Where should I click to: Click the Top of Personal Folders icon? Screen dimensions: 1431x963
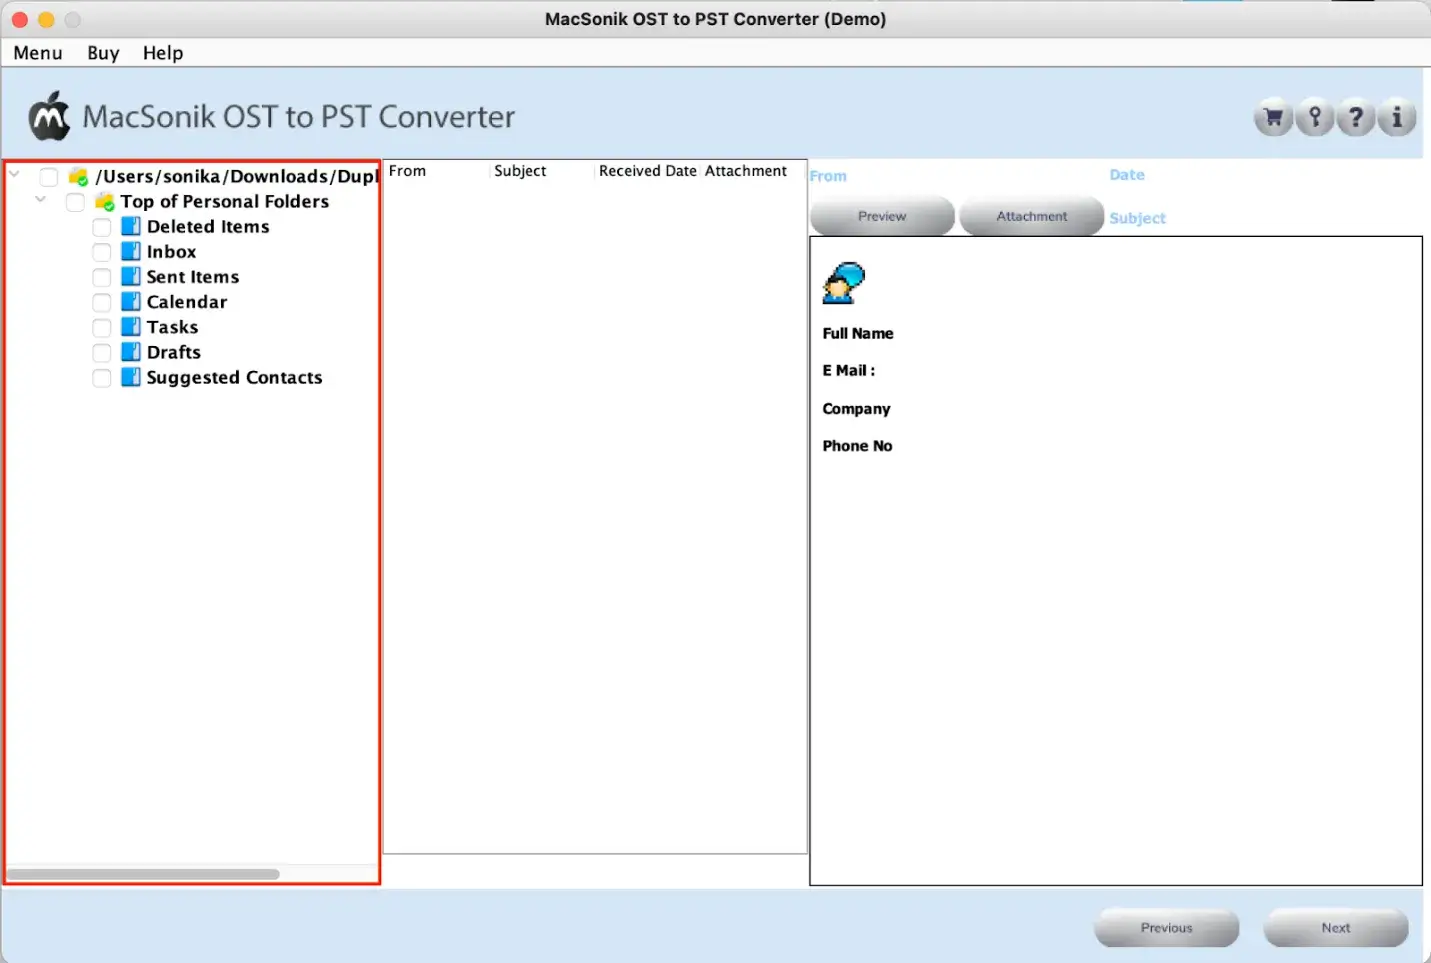[105, 202]
